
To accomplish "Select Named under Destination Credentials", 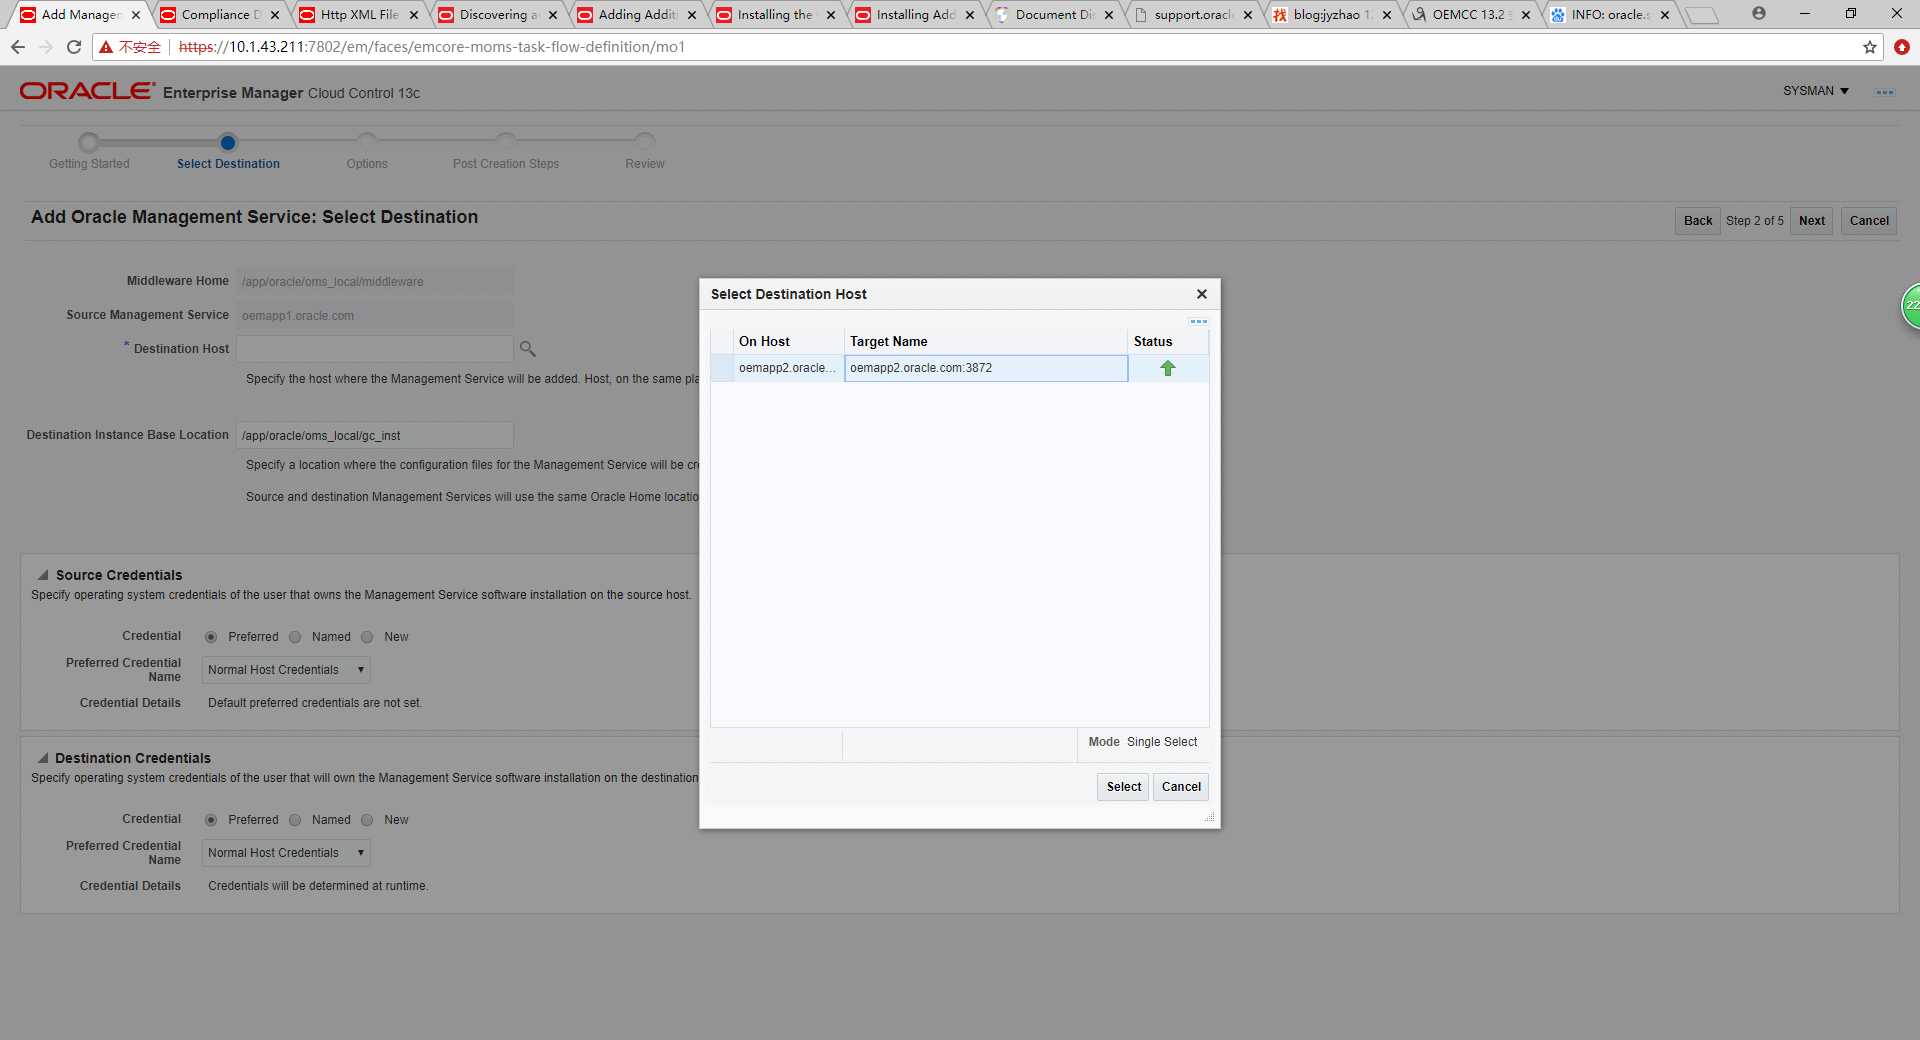I will 295,820.
